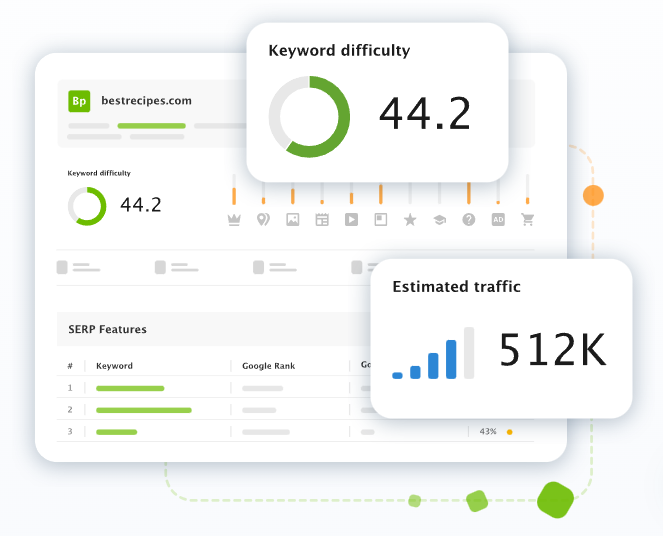Click the large Keyword difficulty donut chart
Screen dimensions: 663x536
tap(309, 116)
